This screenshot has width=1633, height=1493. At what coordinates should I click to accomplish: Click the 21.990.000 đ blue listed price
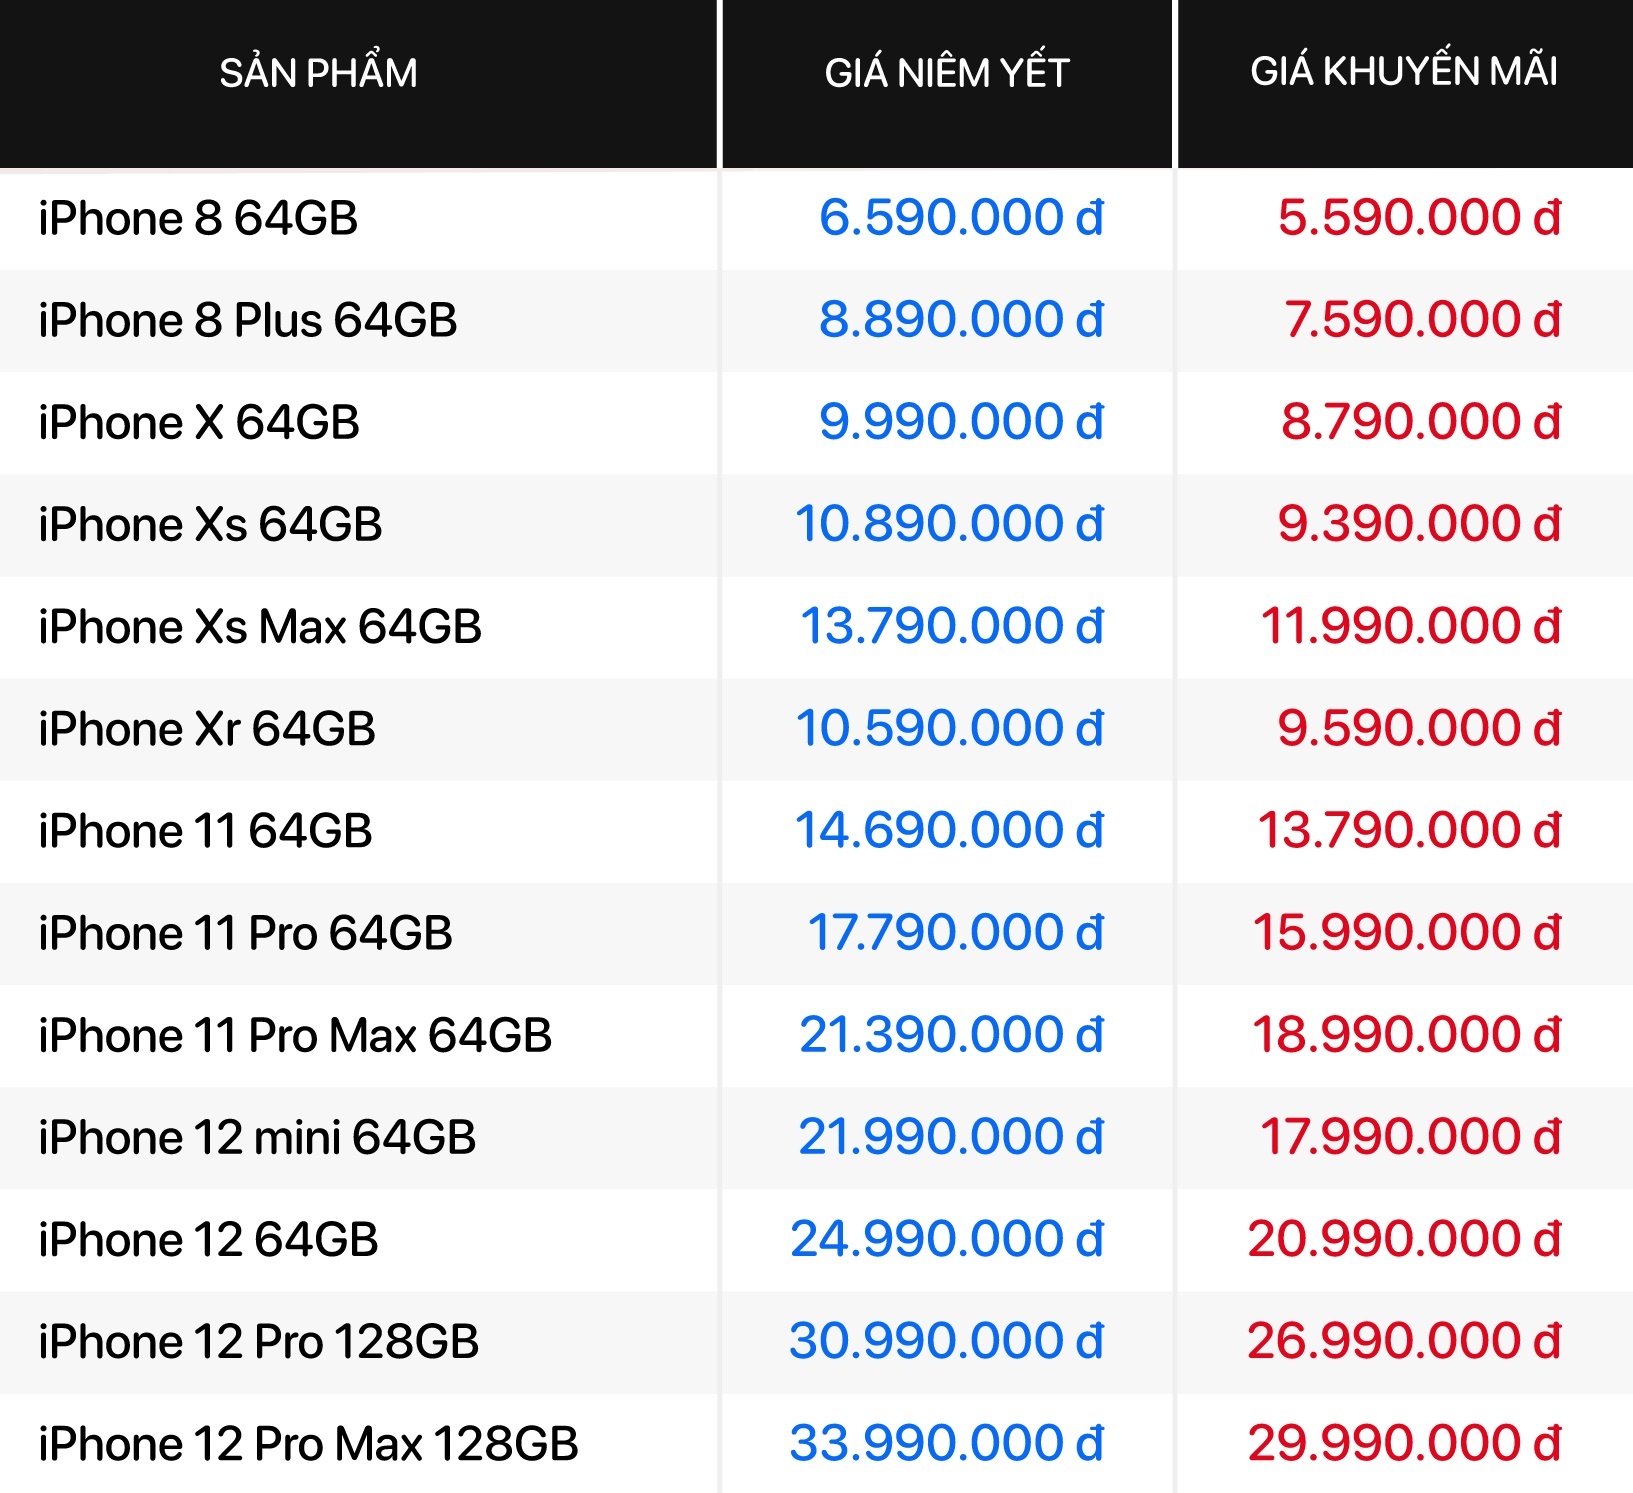point(950,1137)
